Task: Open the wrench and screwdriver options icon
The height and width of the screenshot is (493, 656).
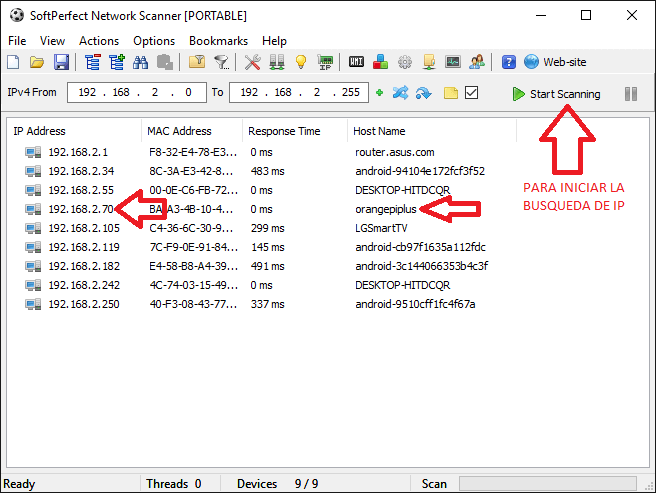Action: (252, 63)
